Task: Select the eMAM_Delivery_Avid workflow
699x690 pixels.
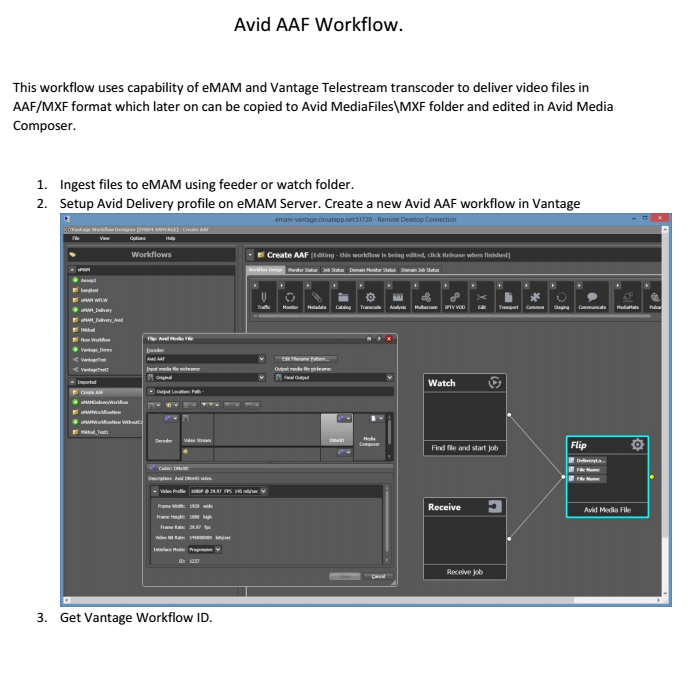Action: coord(102,320)
